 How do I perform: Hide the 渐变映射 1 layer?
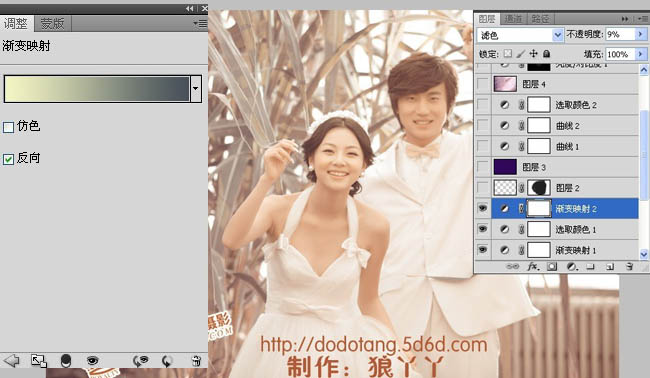[483, 250]
